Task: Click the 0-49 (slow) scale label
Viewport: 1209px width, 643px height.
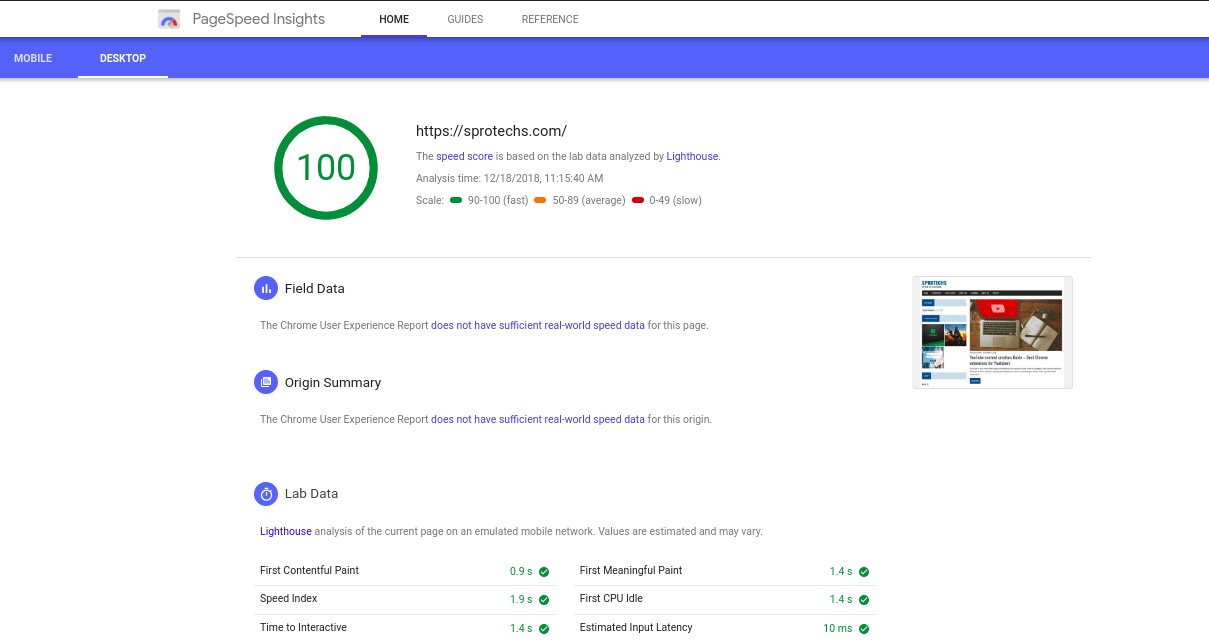Action: 676,200
